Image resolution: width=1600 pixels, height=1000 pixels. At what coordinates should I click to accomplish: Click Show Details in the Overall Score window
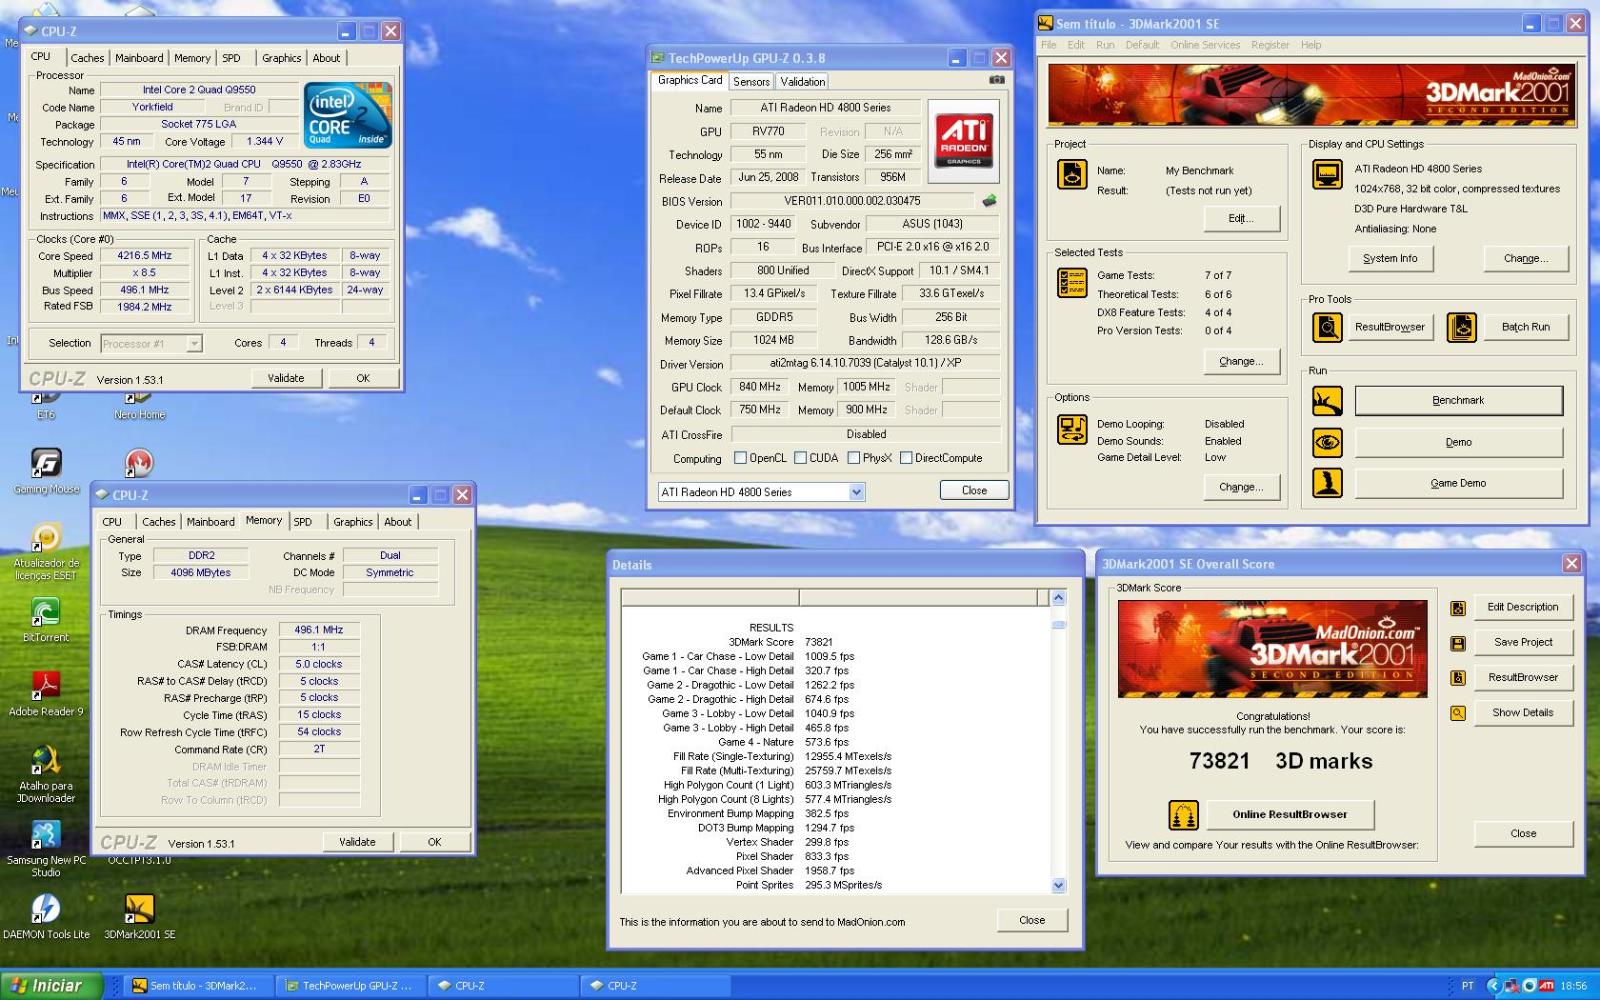tap(1522, 713)
